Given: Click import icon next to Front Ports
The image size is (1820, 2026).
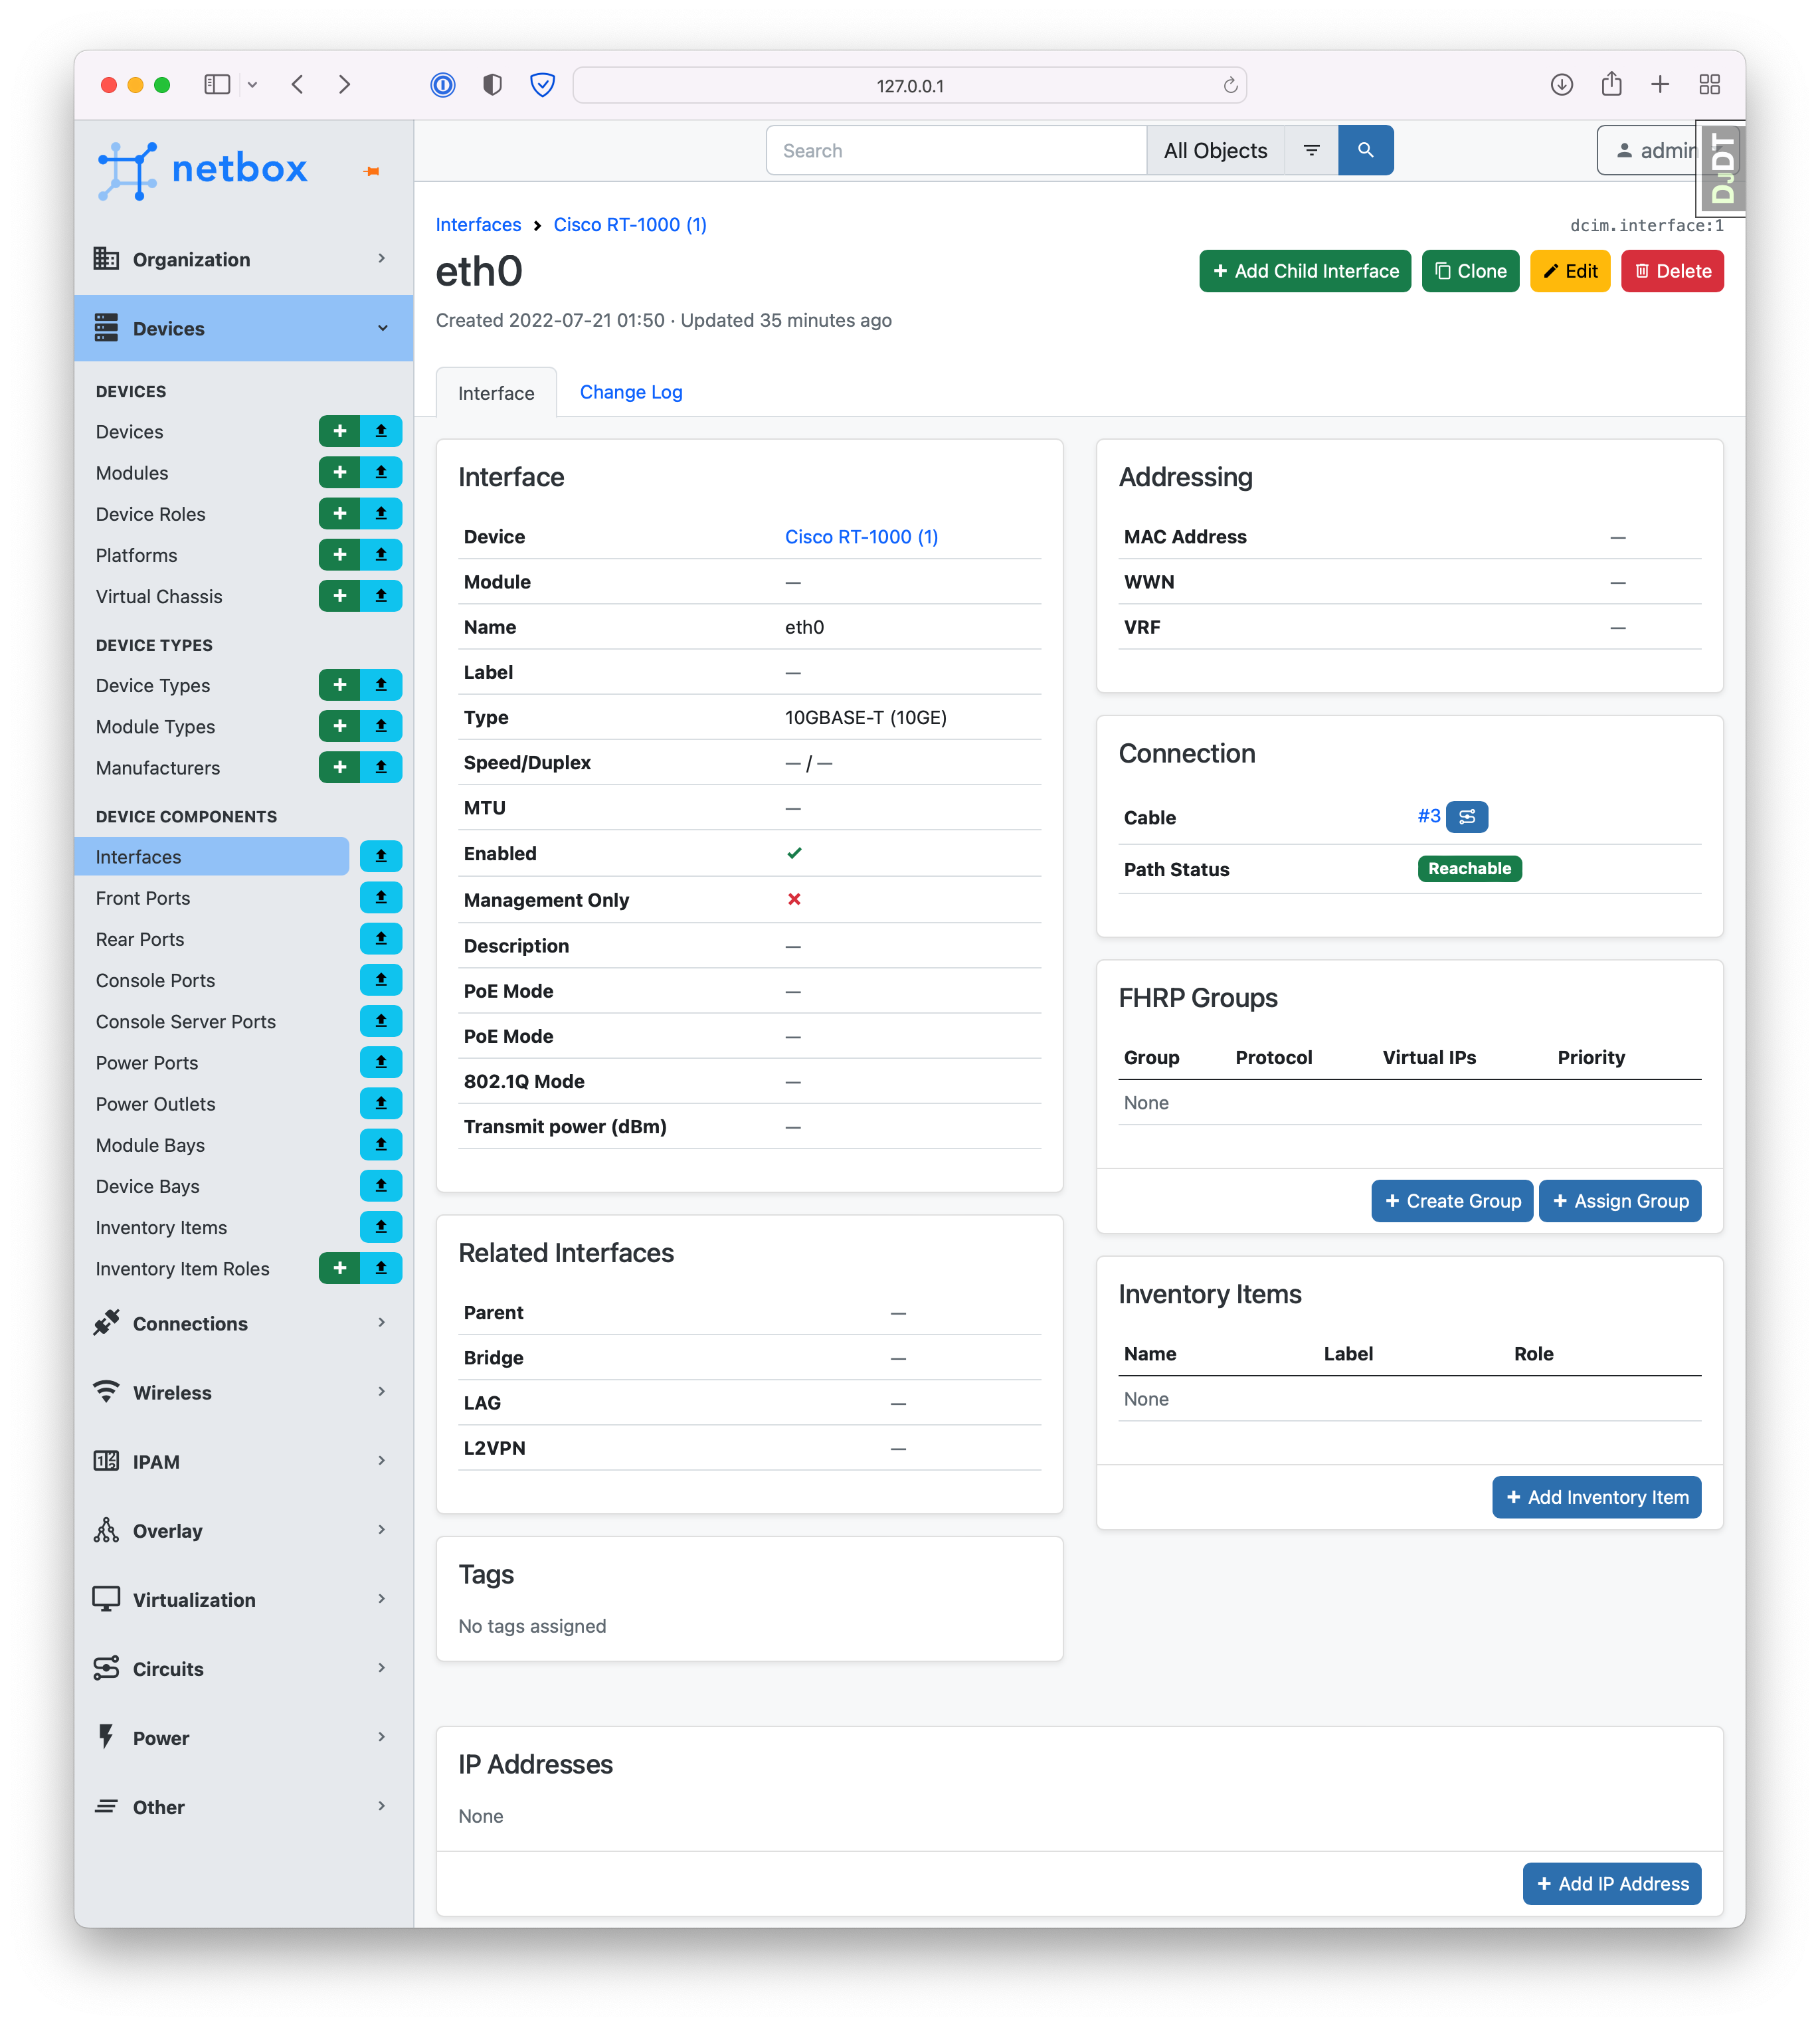Looking at the screenshot, I should (x=381, y=898).
